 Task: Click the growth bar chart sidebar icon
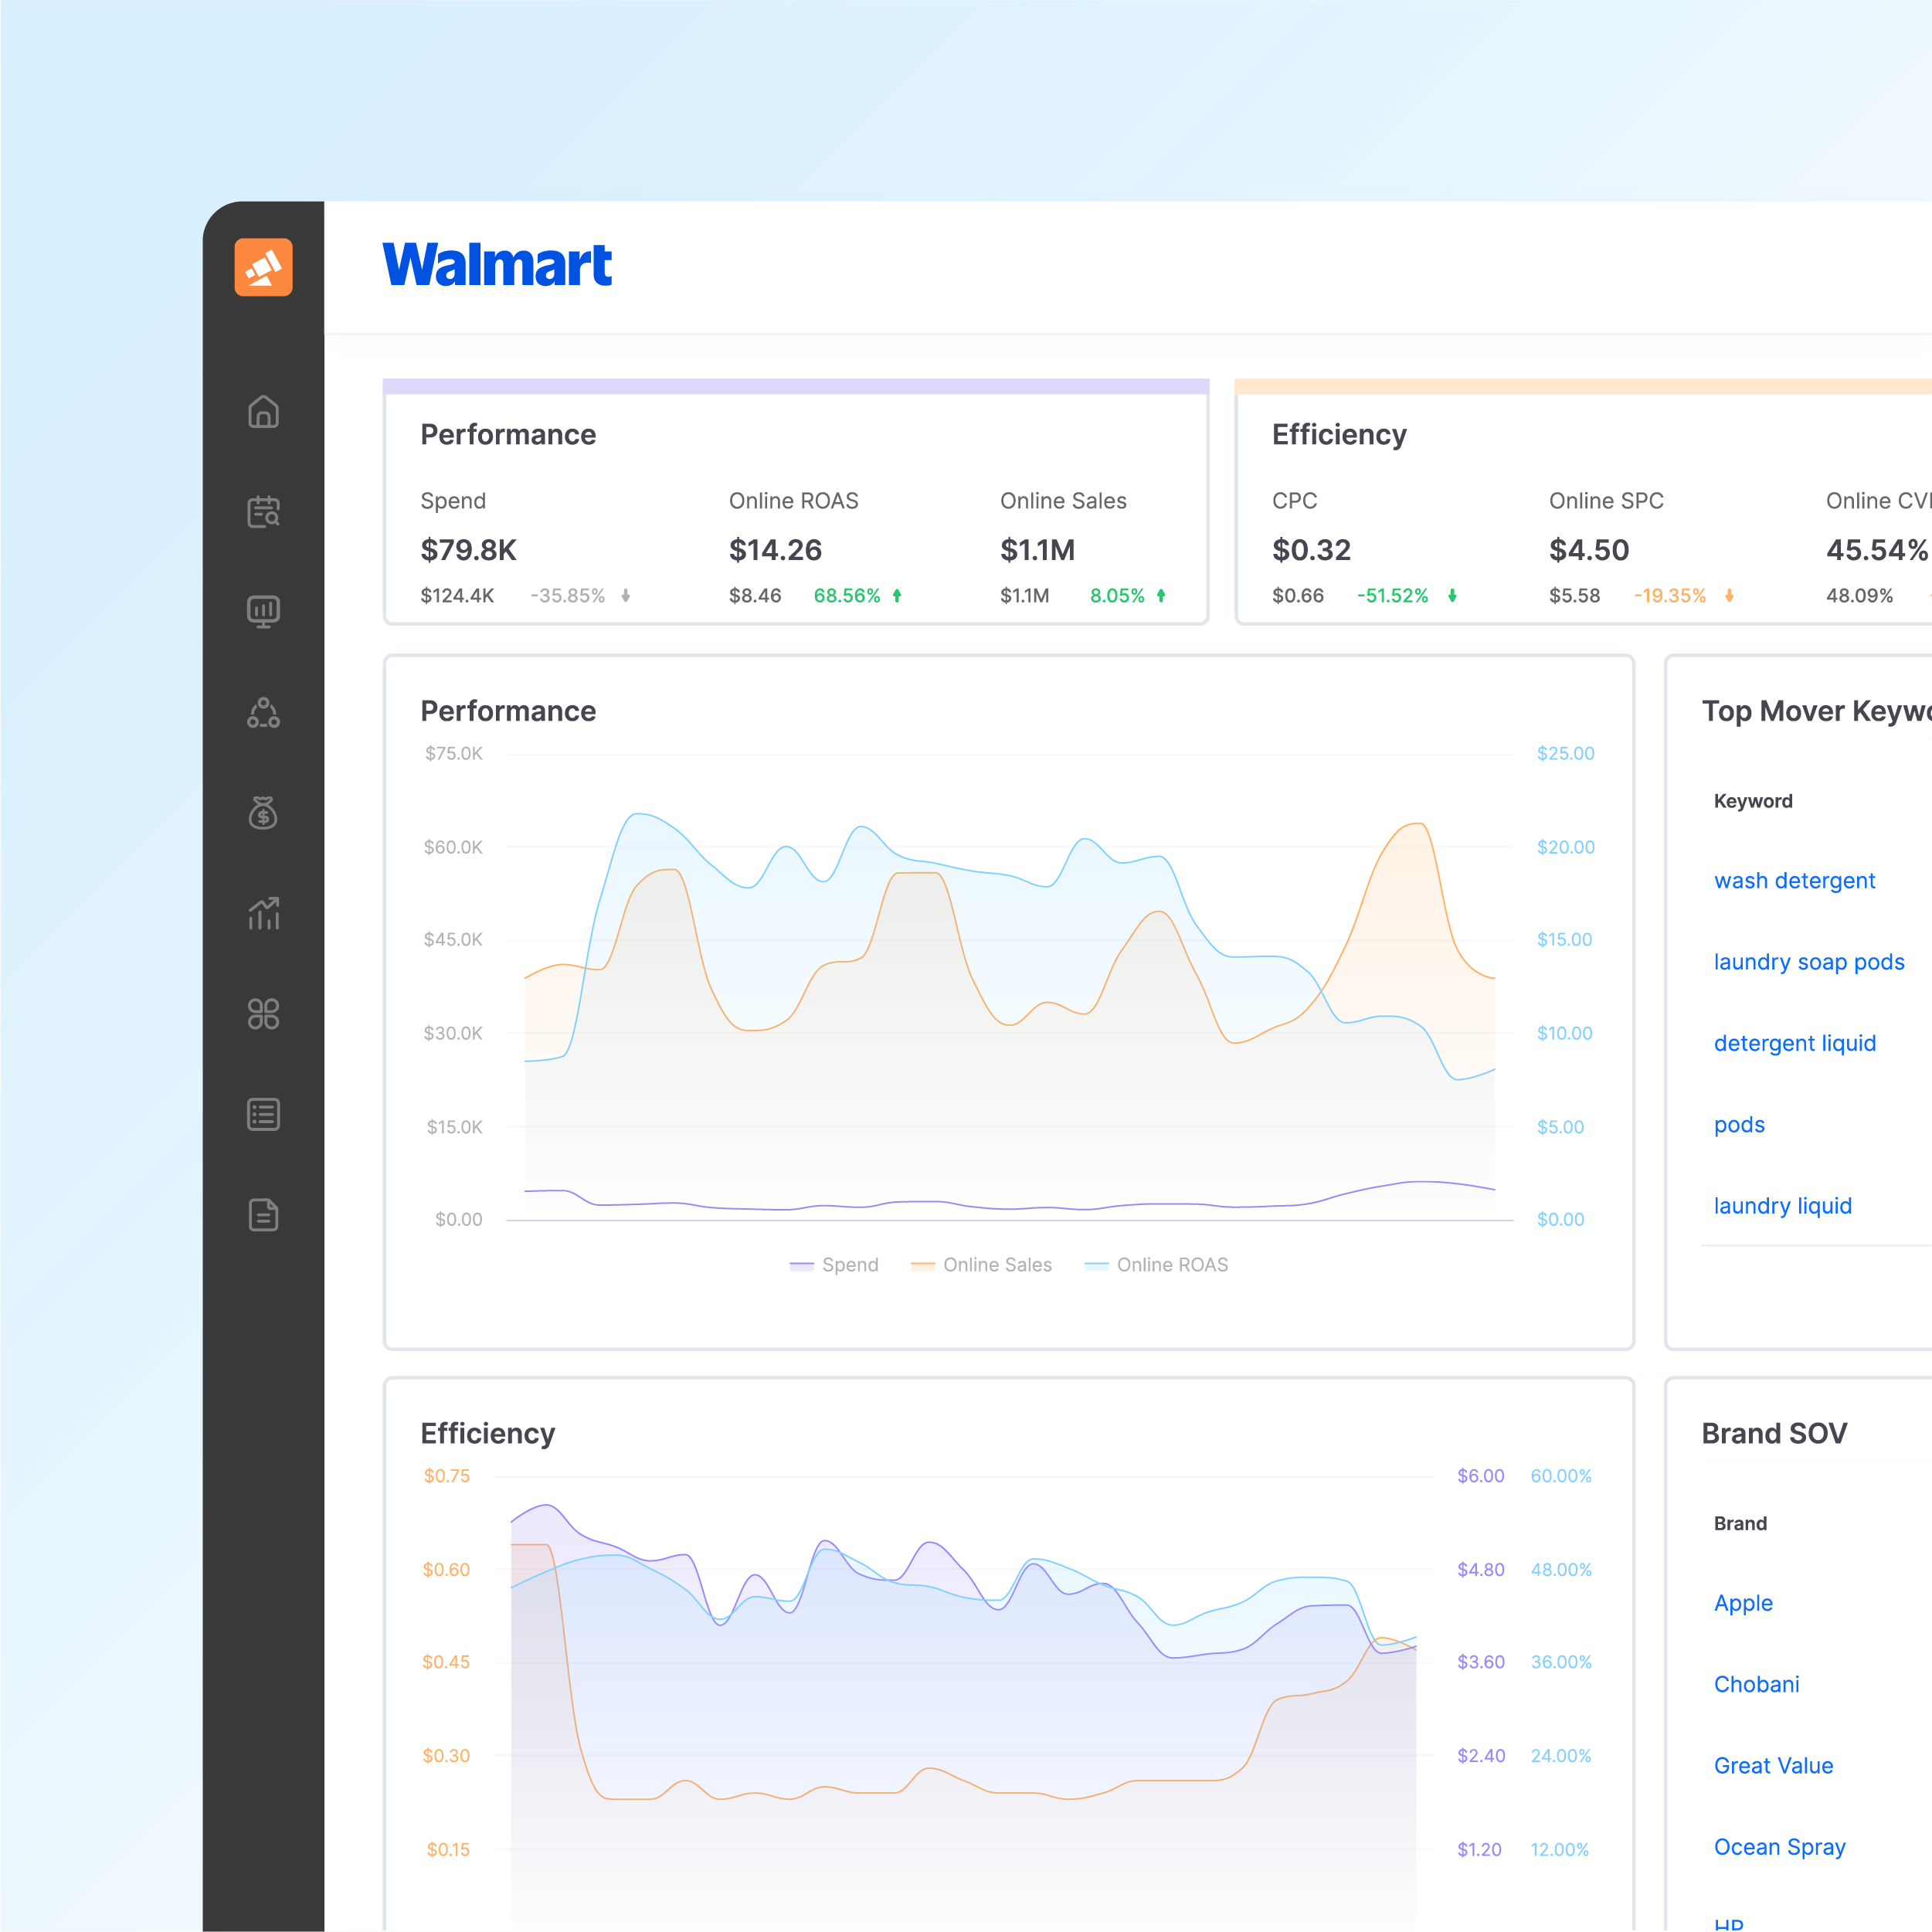(x=263, y=913)
